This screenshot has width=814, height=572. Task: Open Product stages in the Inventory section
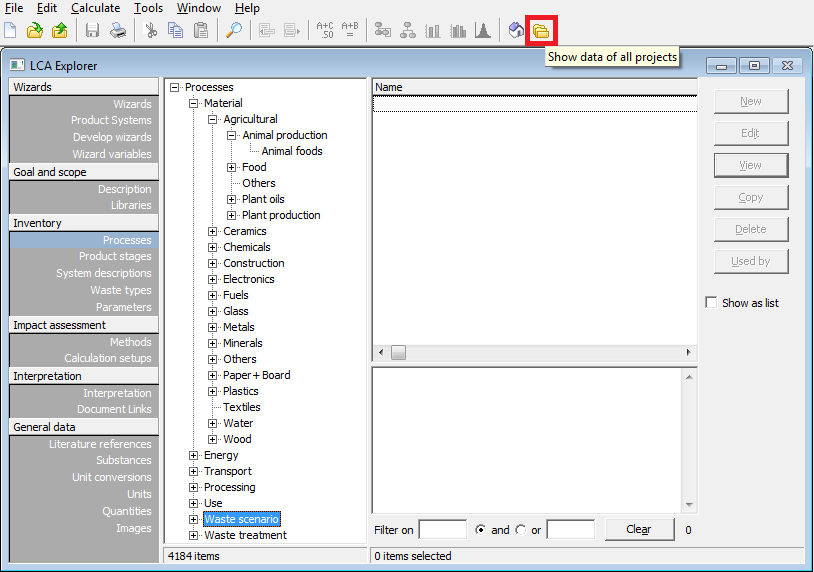pyautogui.click(x=115, y=256)
